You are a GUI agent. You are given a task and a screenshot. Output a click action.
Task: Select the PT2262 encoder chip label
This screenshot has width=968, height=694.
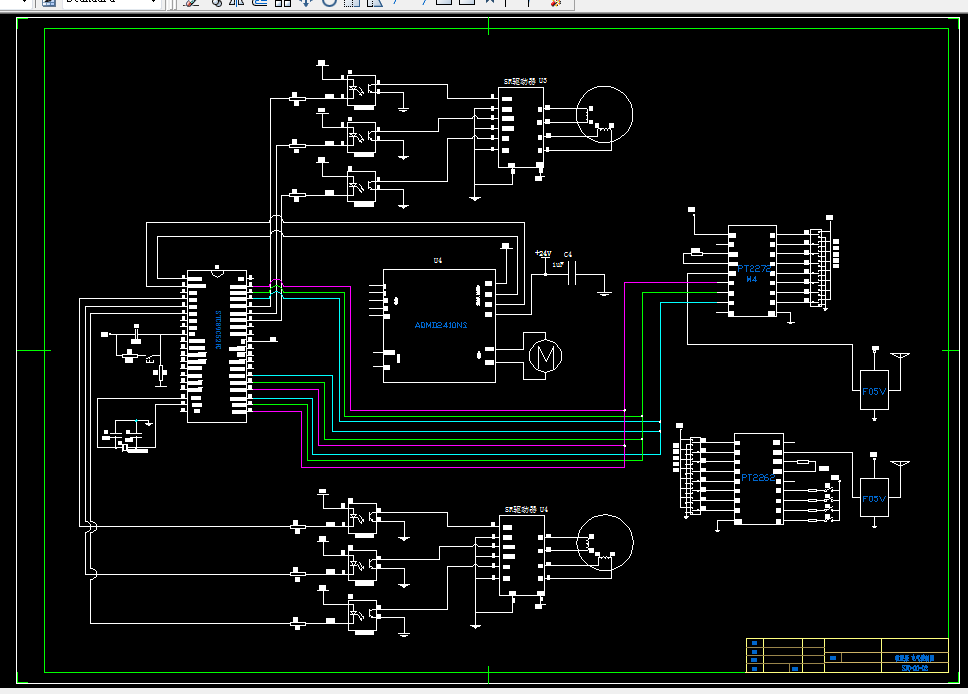pos(757,477)
